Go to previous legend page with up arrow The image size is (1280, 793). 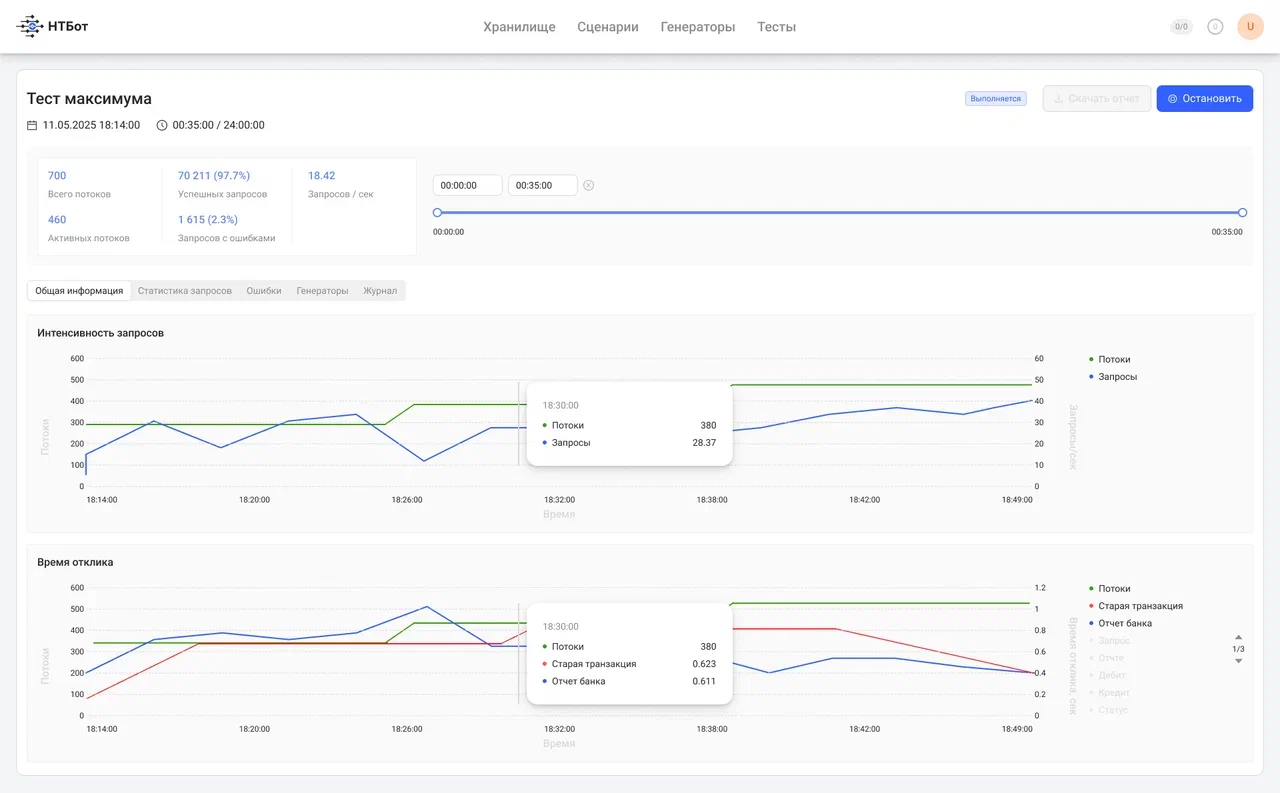[x=1238, y=637]
